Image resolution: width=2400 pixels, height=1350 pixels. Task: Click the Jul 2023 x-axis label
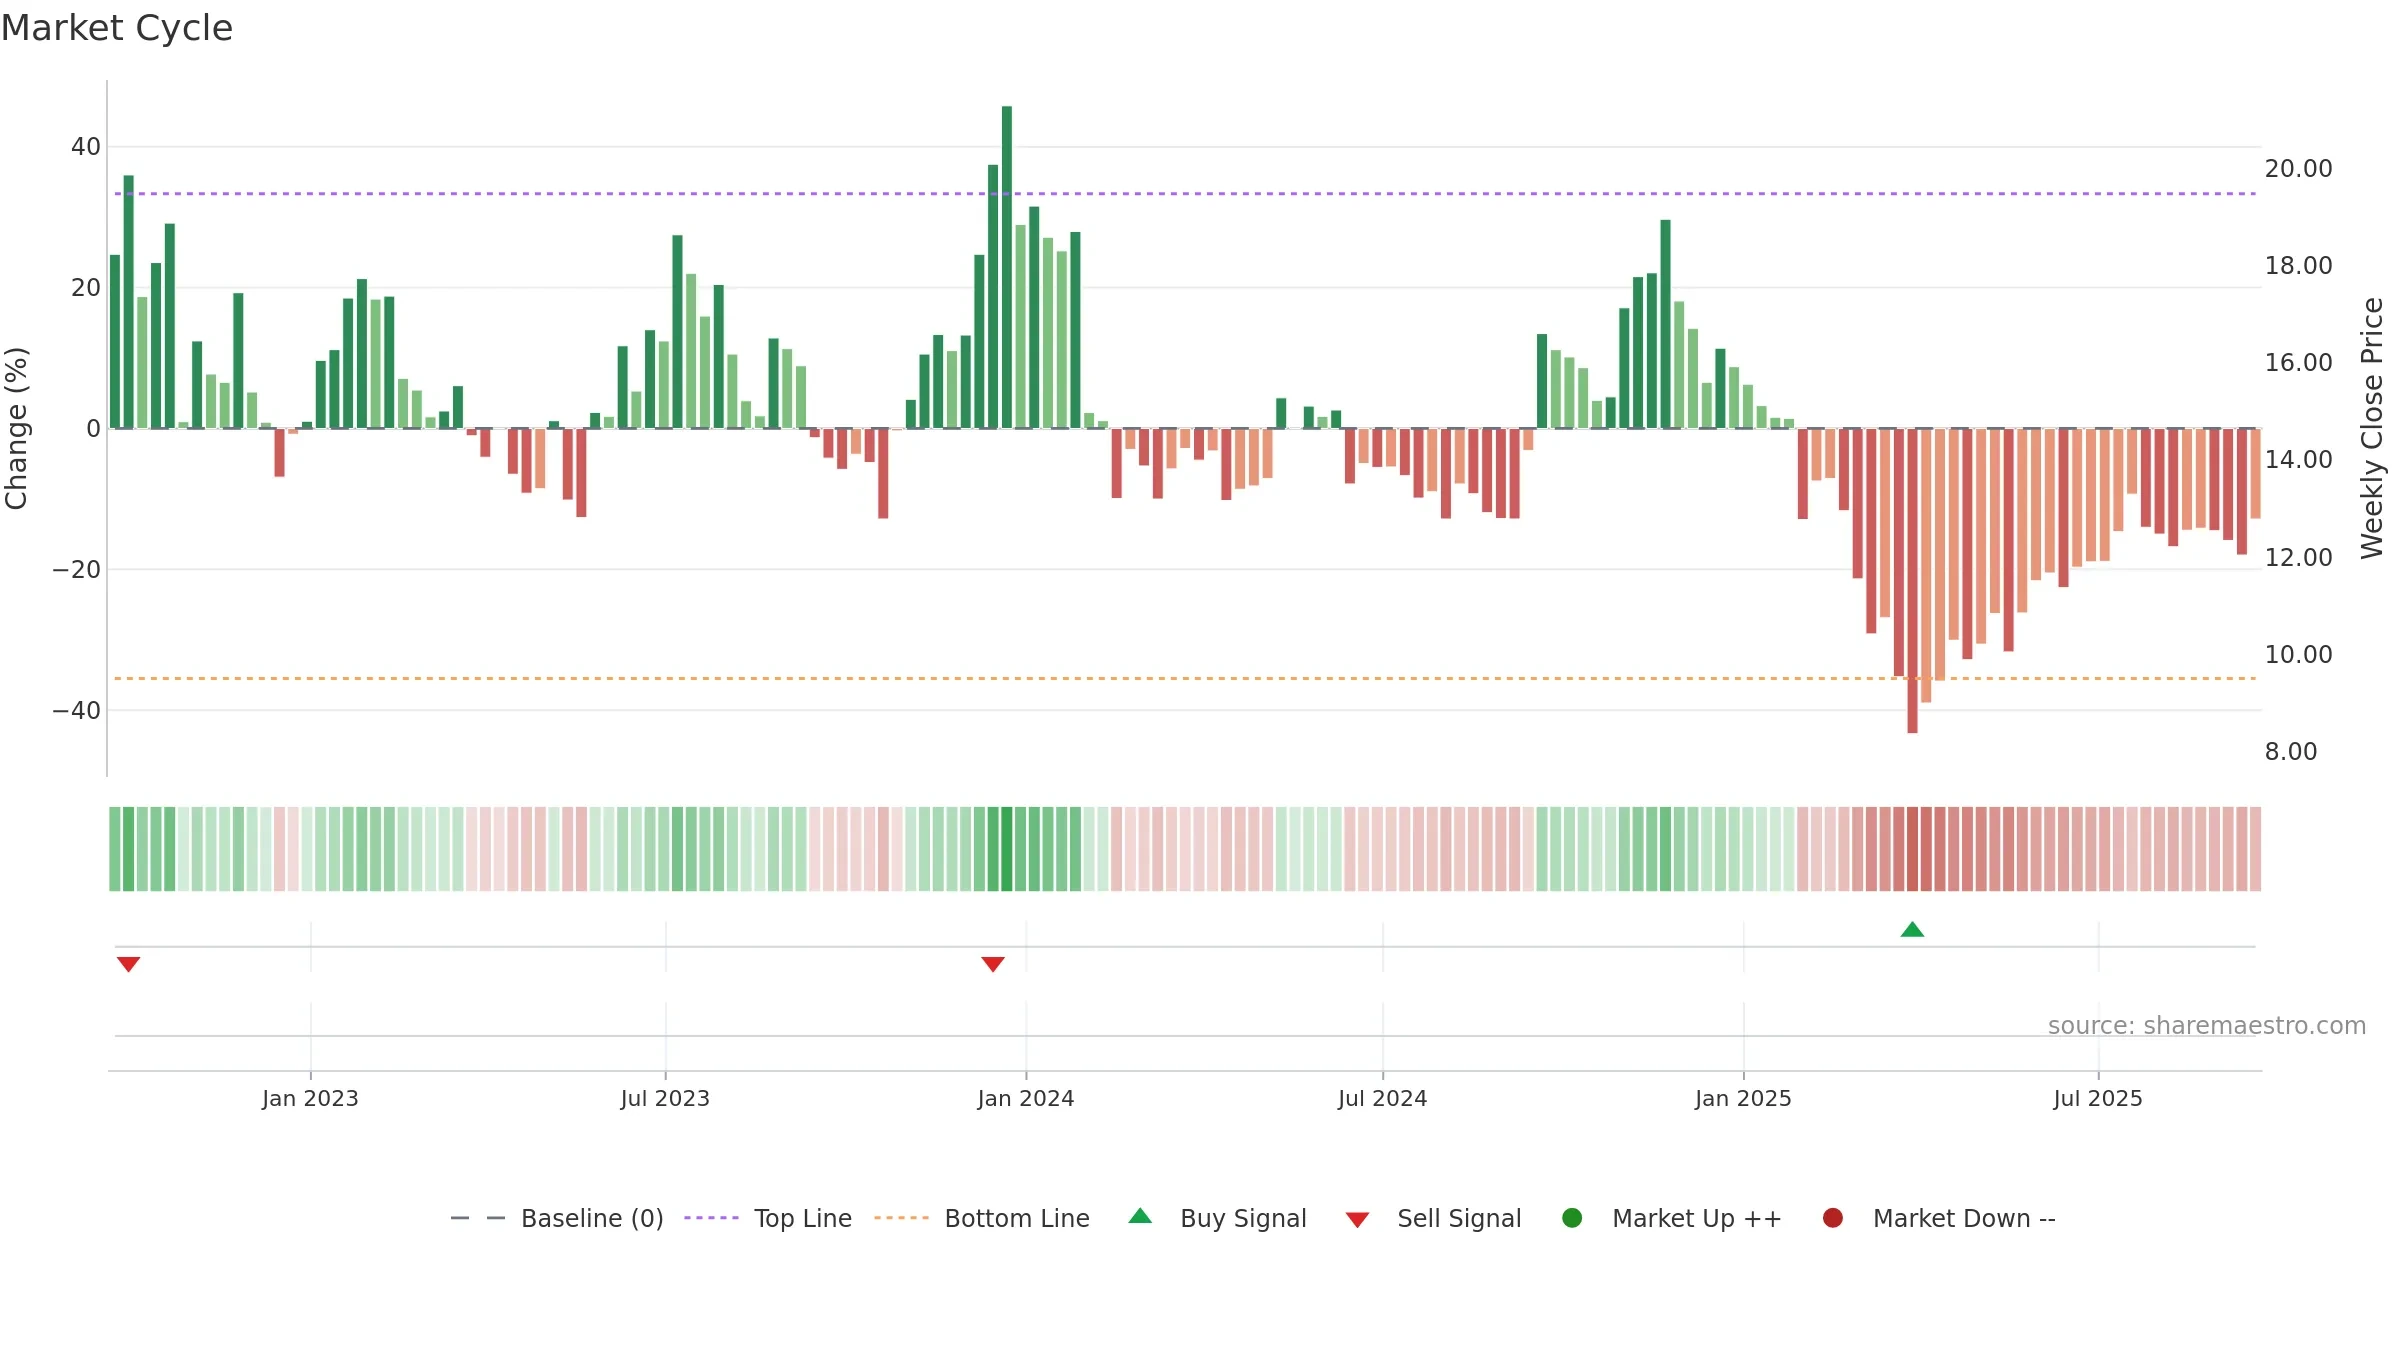tap(665, 1098)
